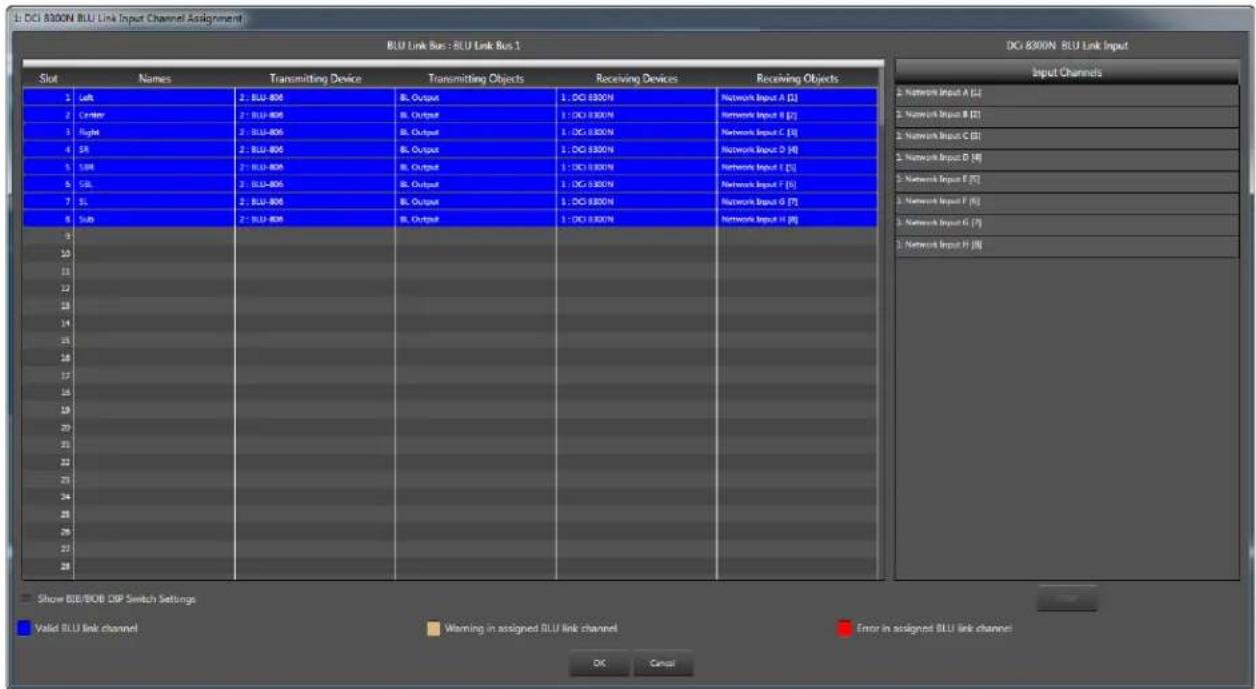Pick 'Network Input B [2]' in Input Channels list

coord(1067,116)
